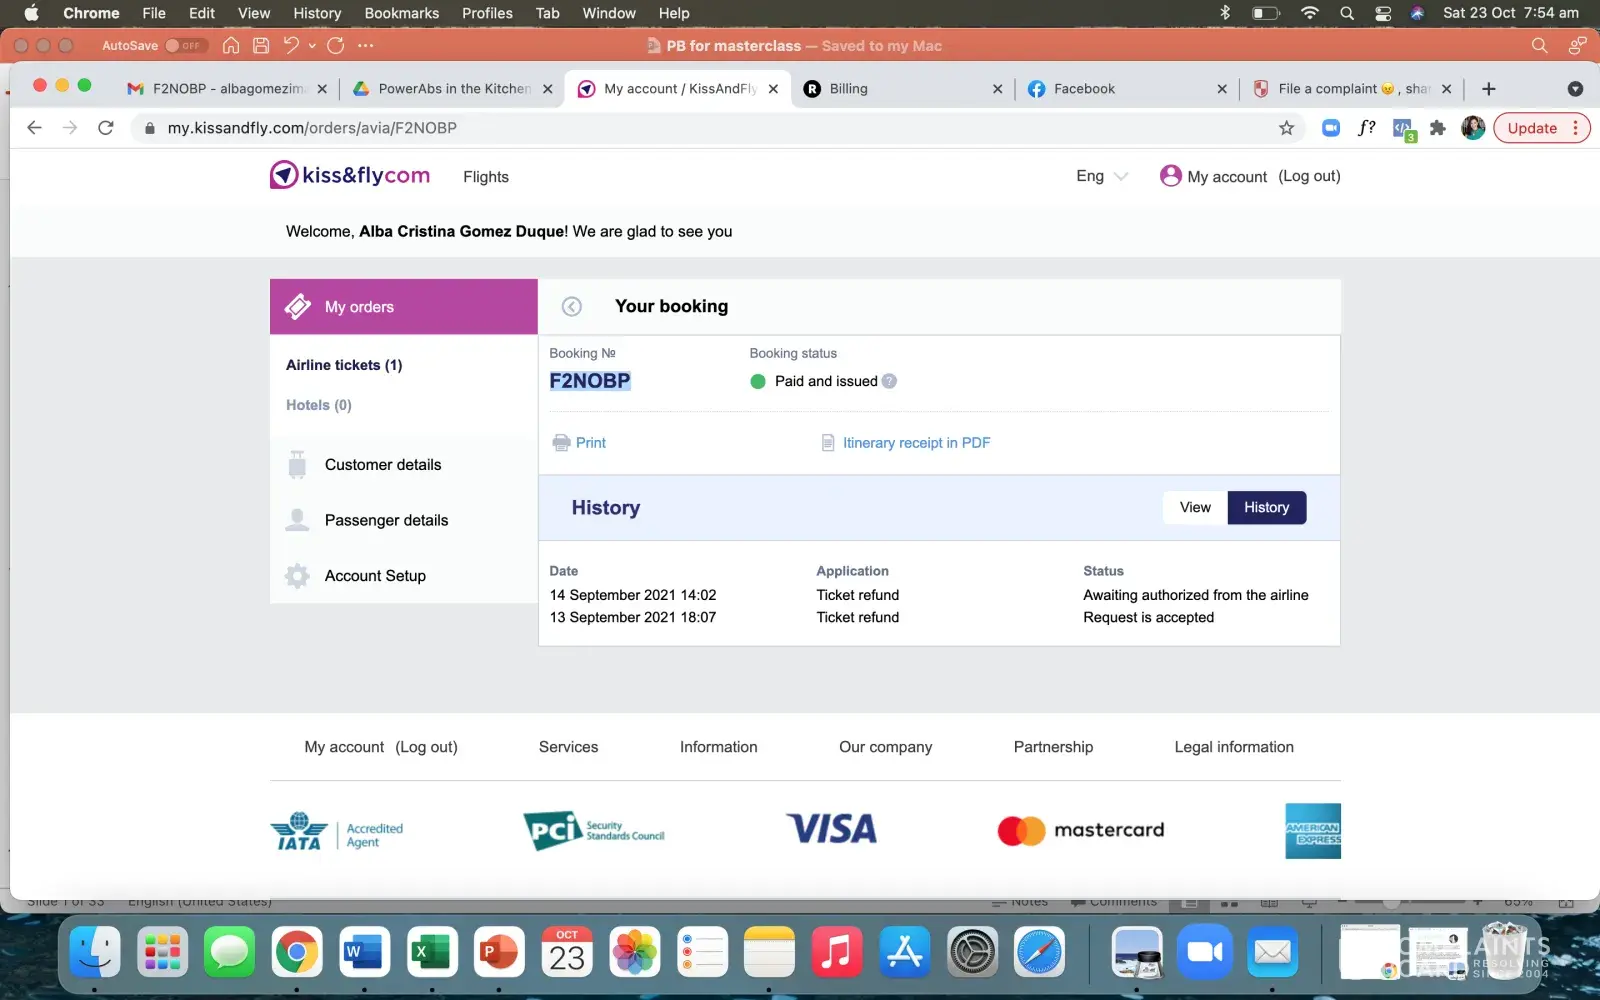Click the help icon beside Paid and issued
This screenshot has width=1600, height=1000.
tap(889, 381)
